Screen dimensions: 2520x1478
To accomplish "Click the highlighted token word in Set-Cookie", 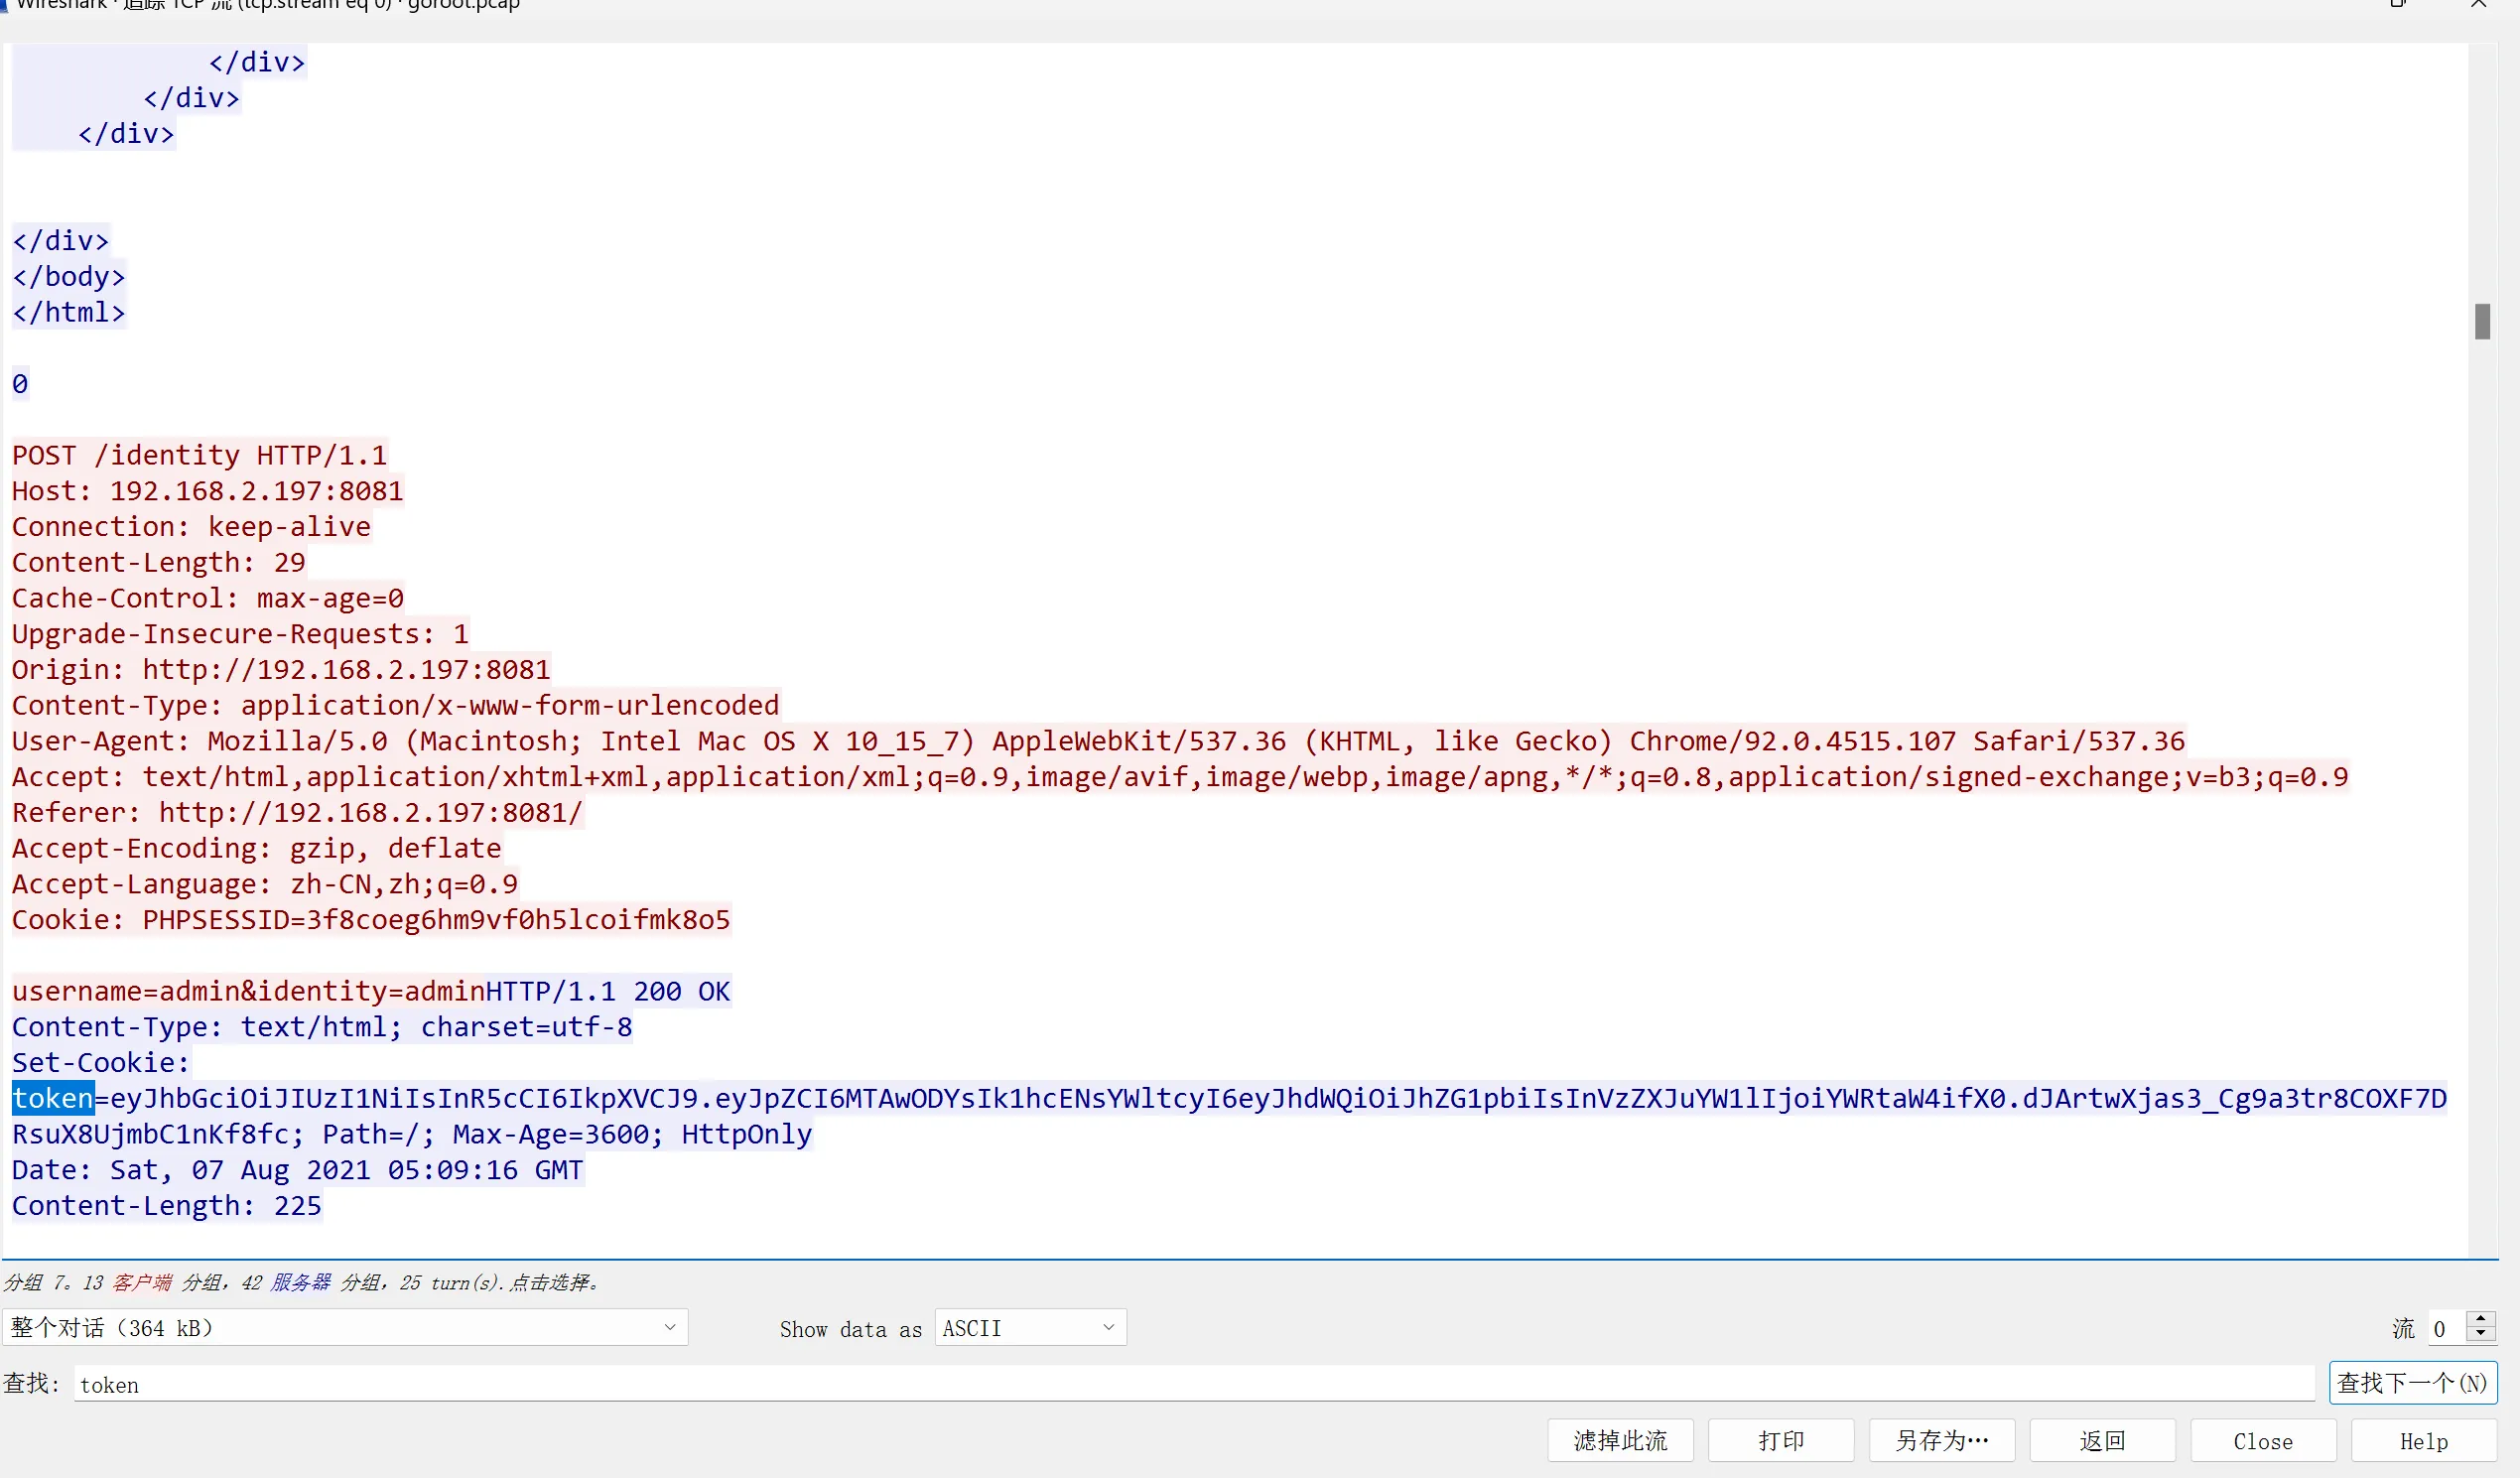I will [x=52, y=1098].
